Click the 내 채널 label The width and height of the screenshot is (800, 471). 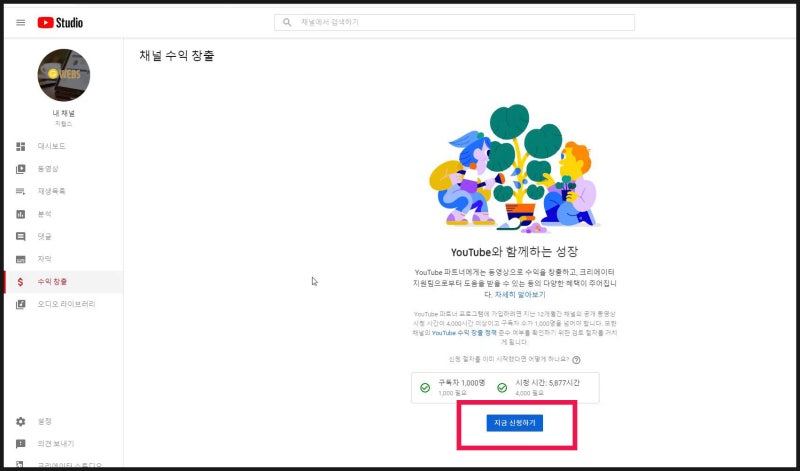(64, 113)
